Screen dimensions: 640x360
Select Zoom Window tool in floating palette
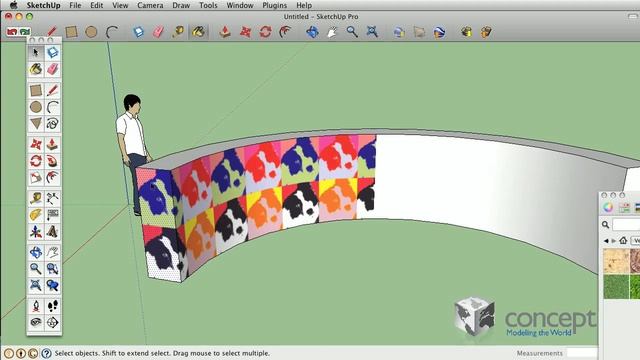[x=53, y=269]
